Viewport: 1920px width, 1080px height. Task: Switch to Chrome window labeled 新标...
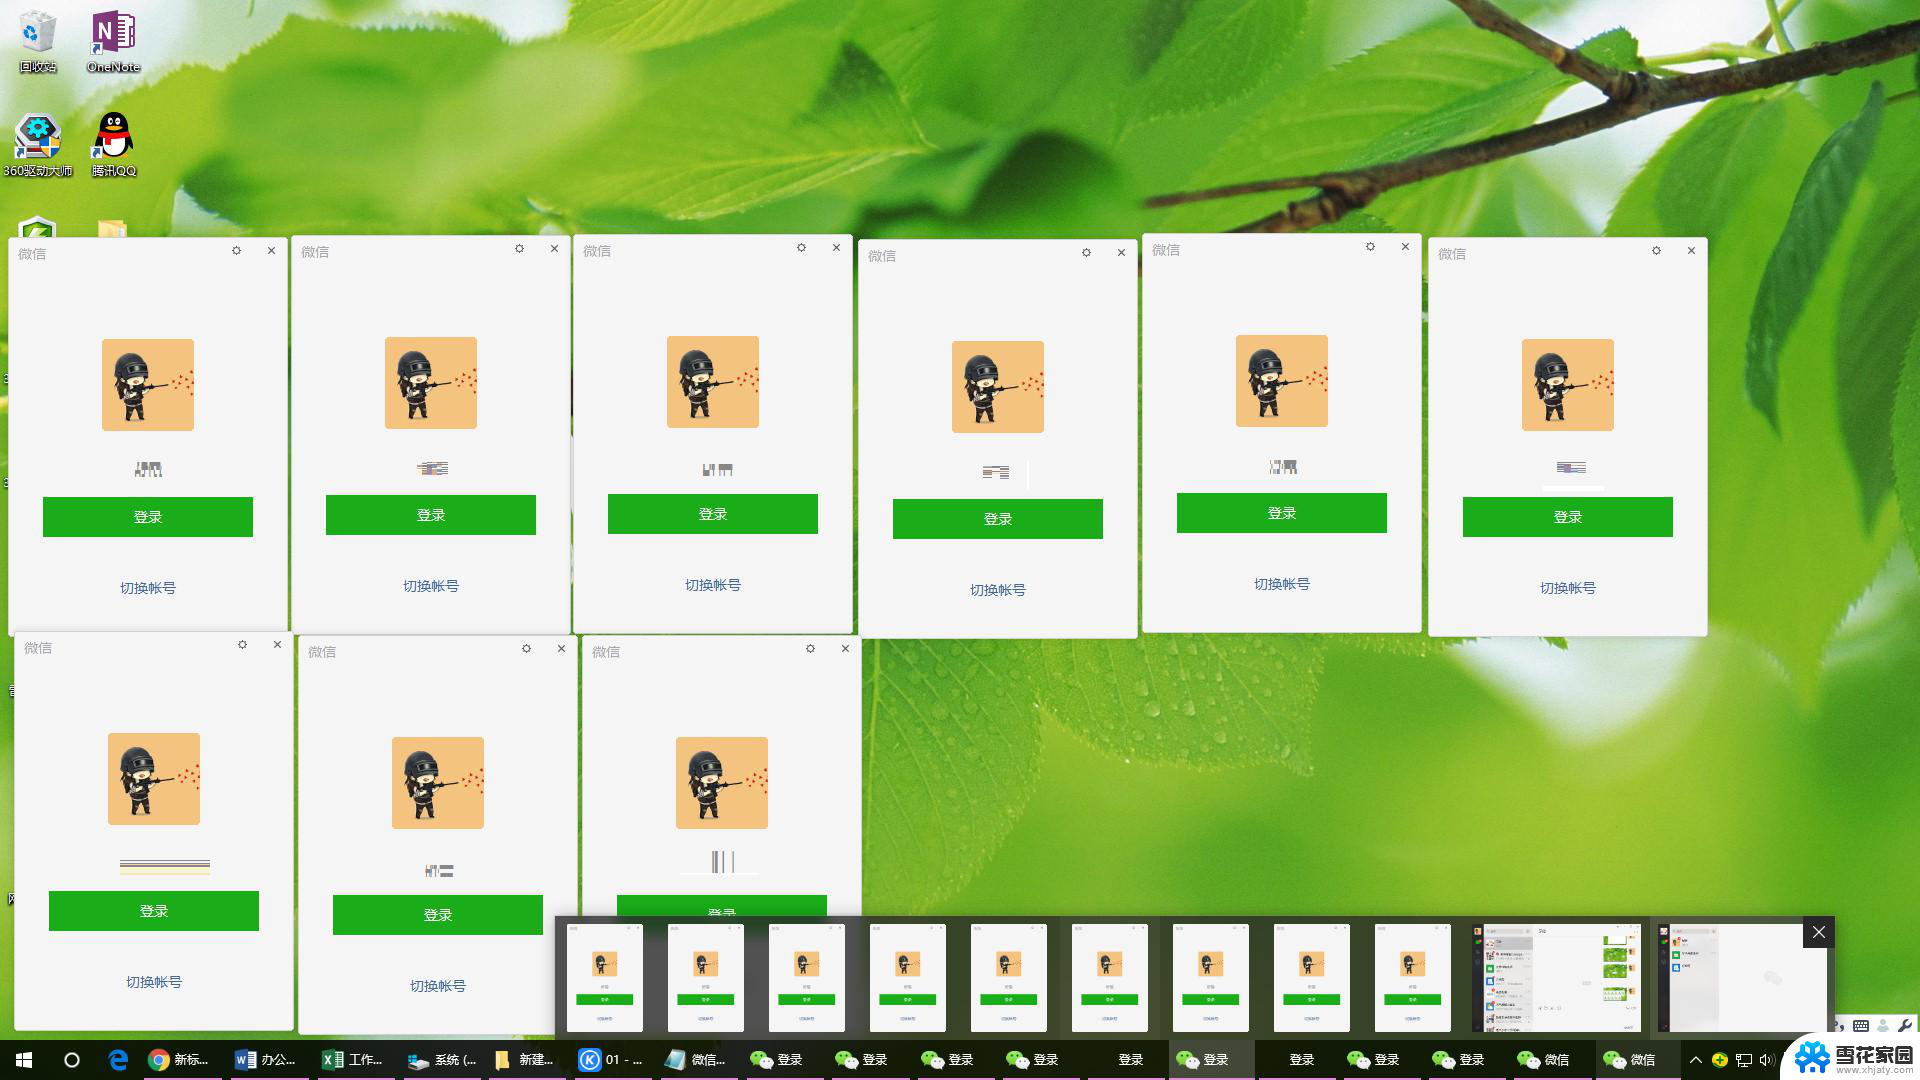point(180,1060)
